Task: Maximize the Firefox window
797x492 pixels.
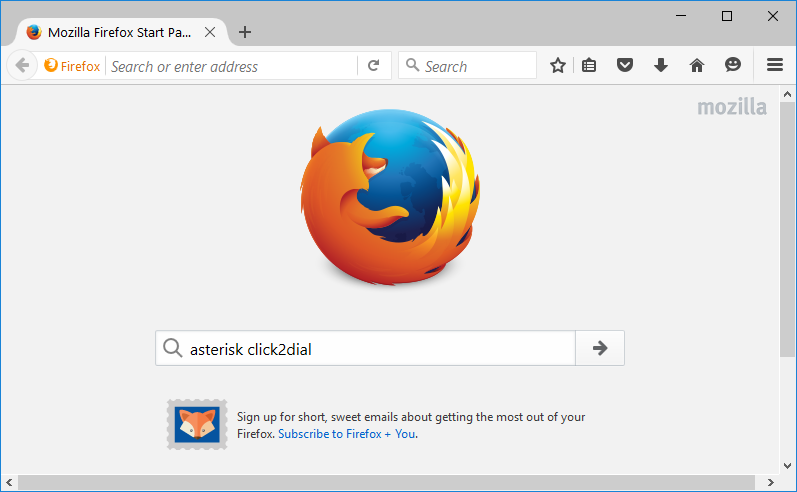Action: click(727, 16)
